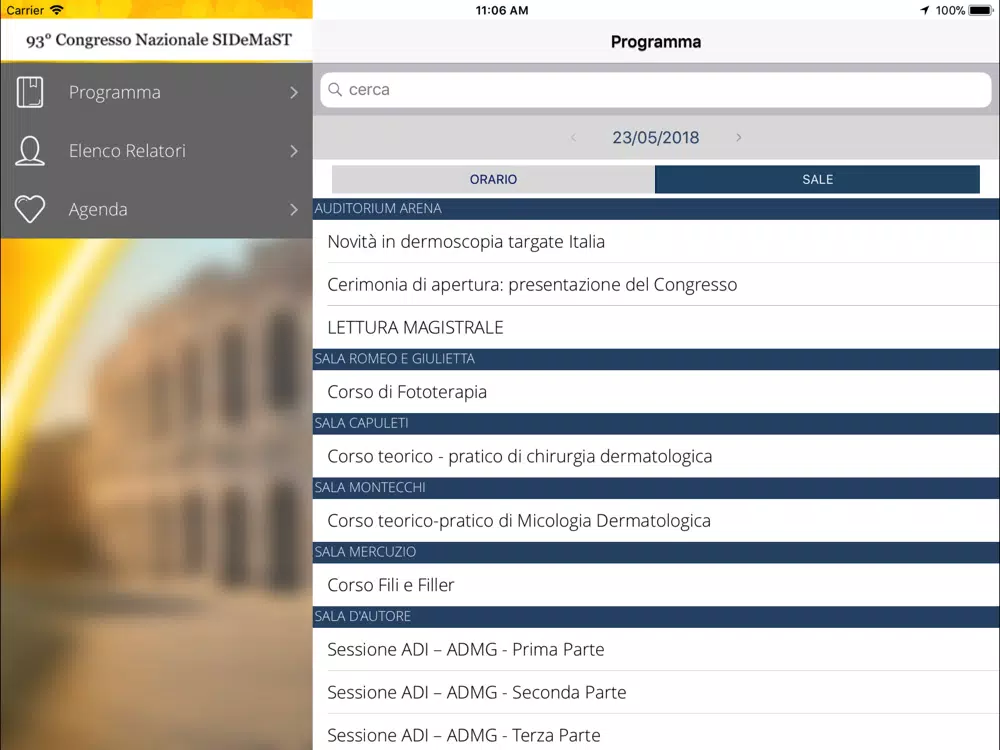Tap the Elenco Relatori person icon

pos(30,151)
